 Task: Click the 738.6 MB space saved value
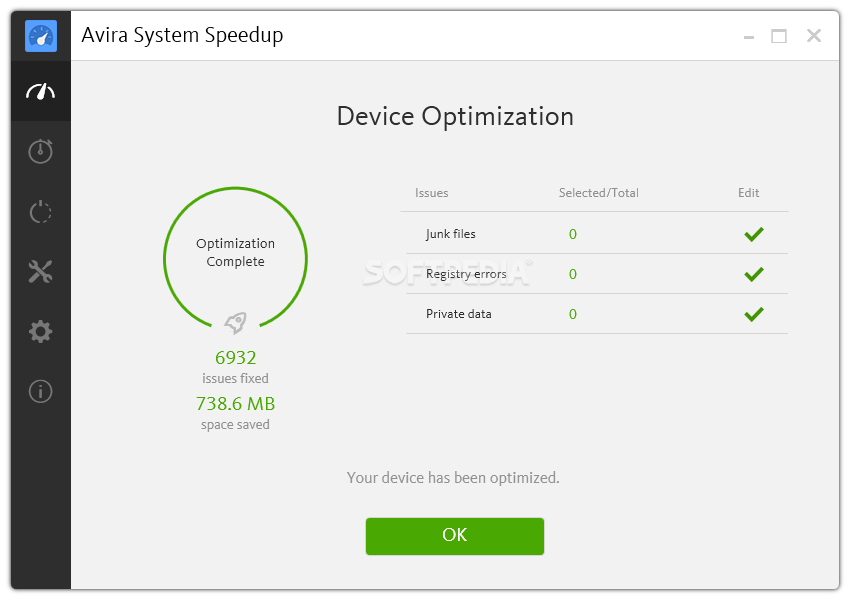(236, 404)
